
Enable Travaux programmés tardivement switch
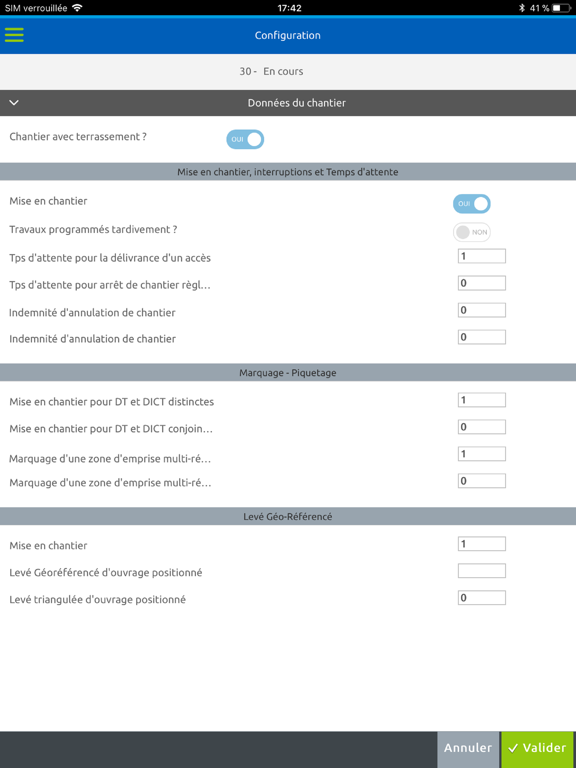[x=472, y=232]
